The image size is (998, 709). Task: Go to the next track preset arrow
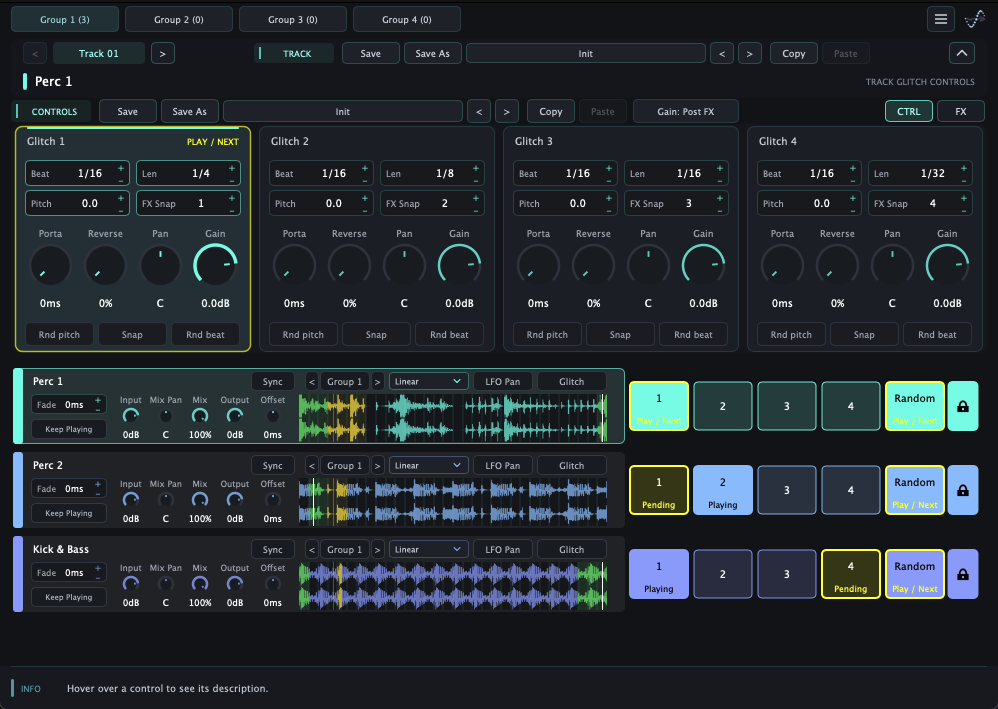tap(750, 53)
